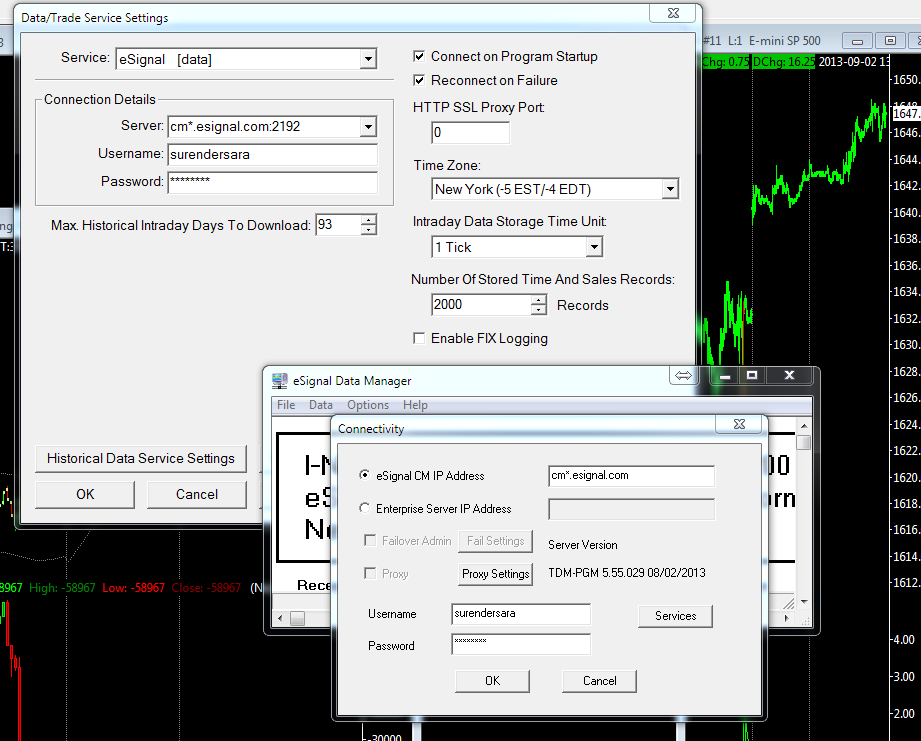
Task: Click OK in Connectivity dialog
Action: pos(492,681)
